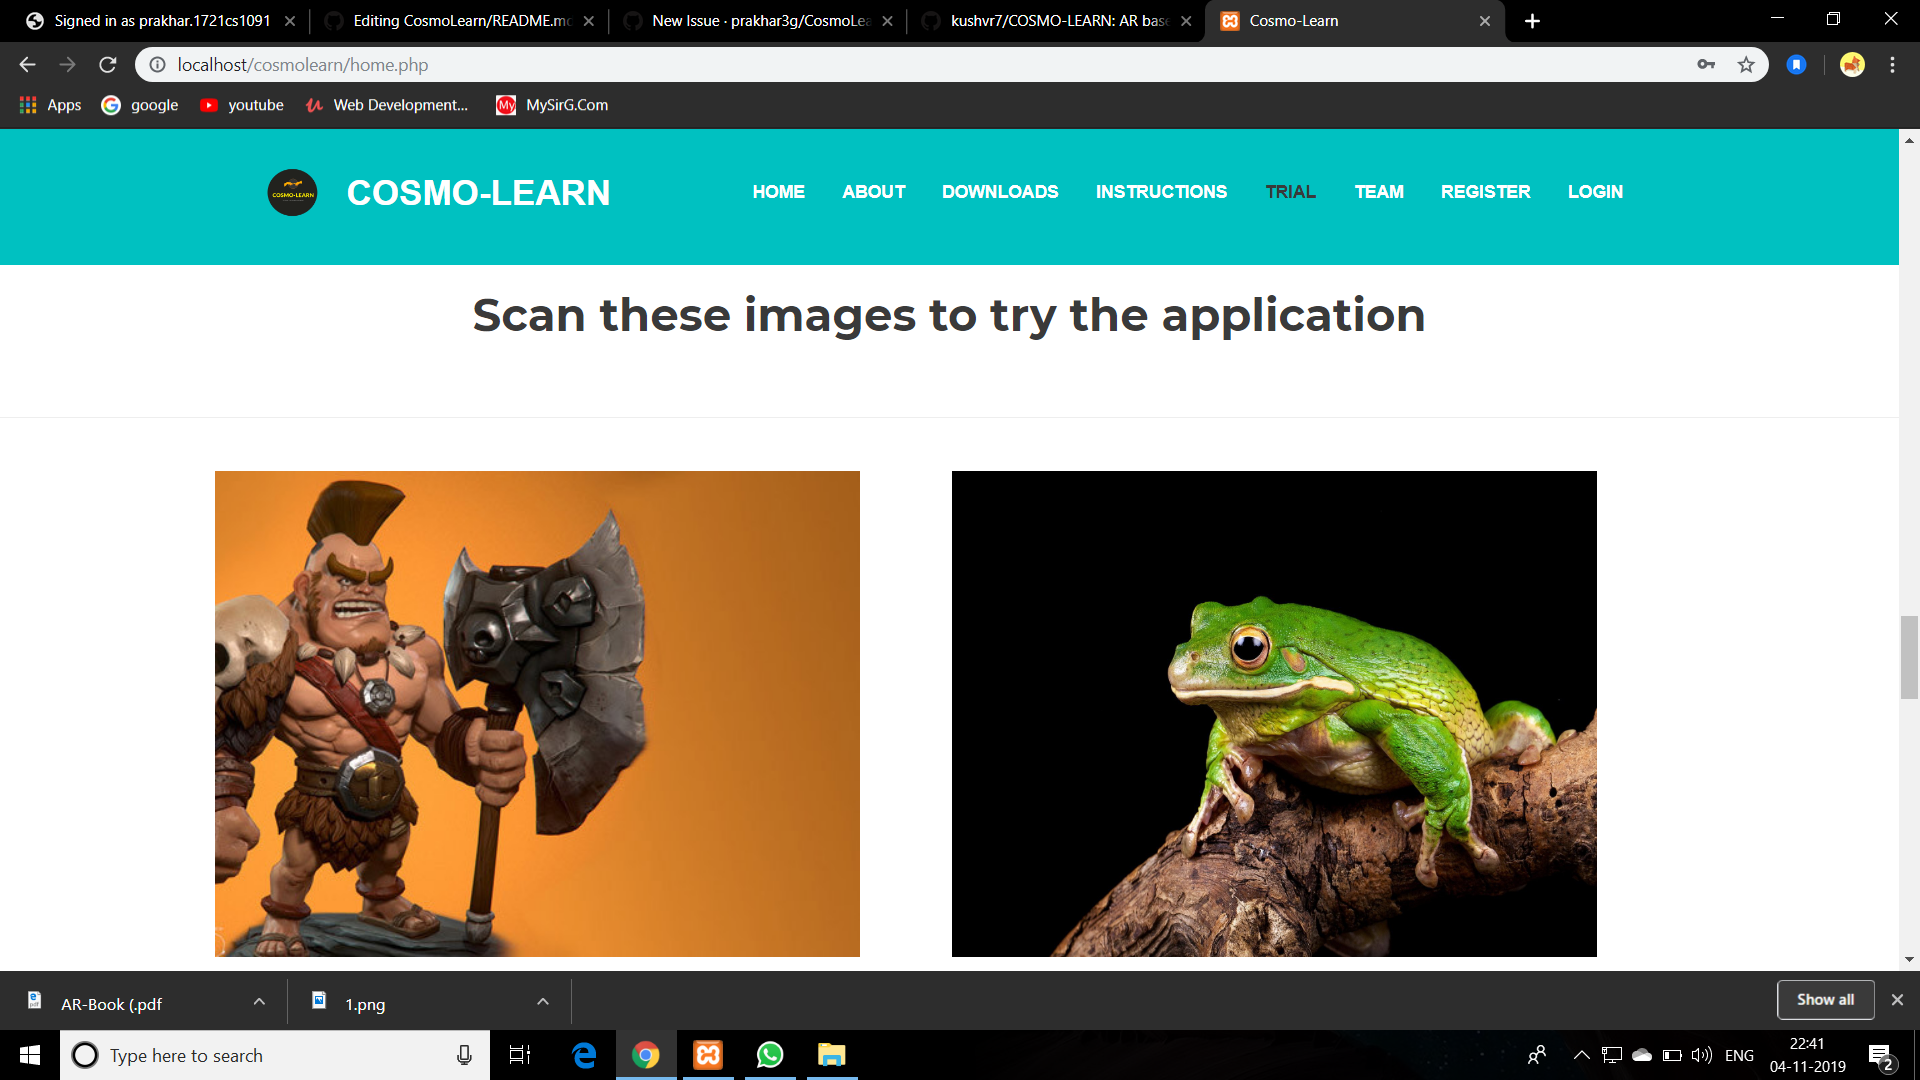Reload the page with the refresh icon

(x=106, y=64)
